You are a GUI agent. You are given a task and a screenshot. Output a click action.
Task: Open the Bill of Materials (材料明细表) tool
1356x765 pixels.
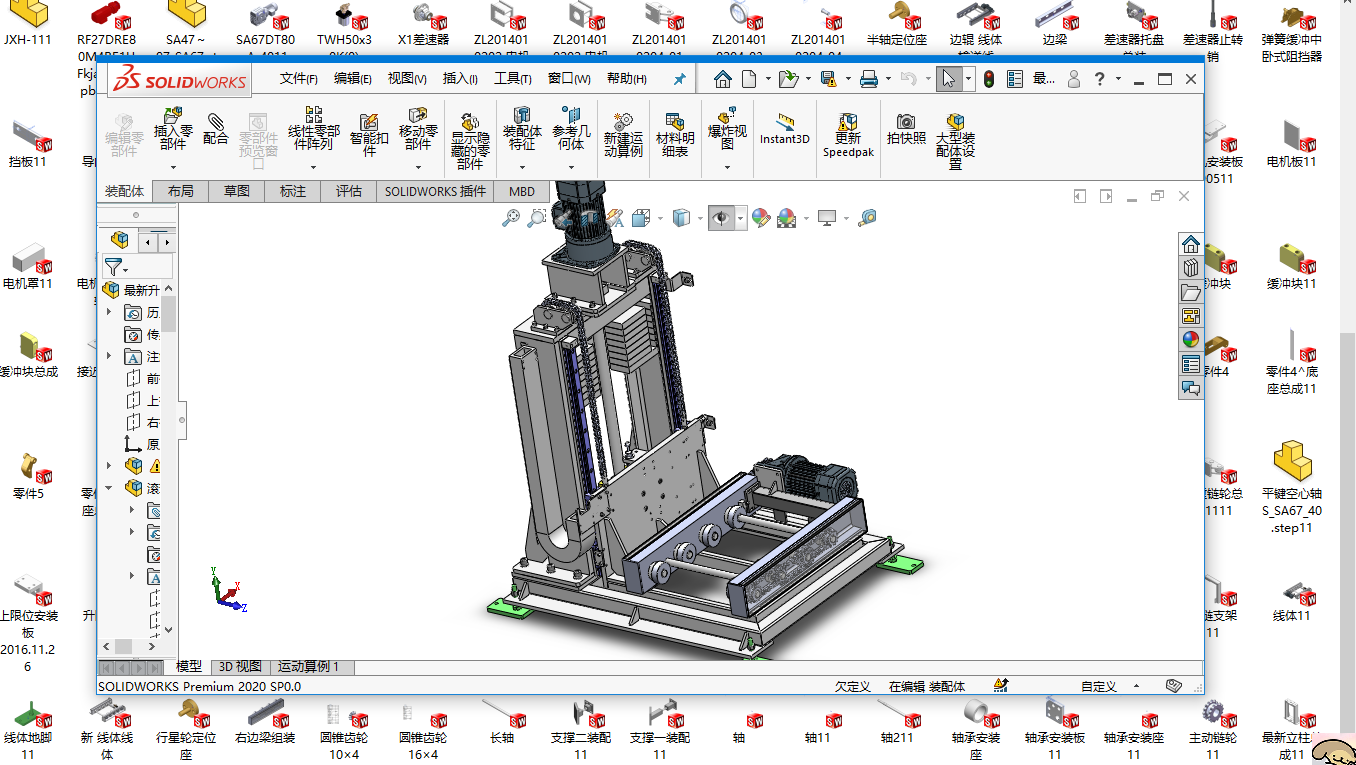[x=674, y=133]
